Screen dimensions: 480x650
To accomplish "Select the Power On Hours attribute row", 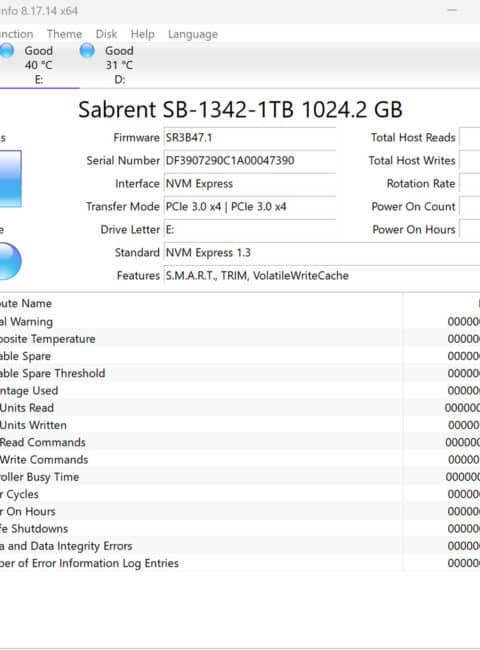I will (240, 512).
